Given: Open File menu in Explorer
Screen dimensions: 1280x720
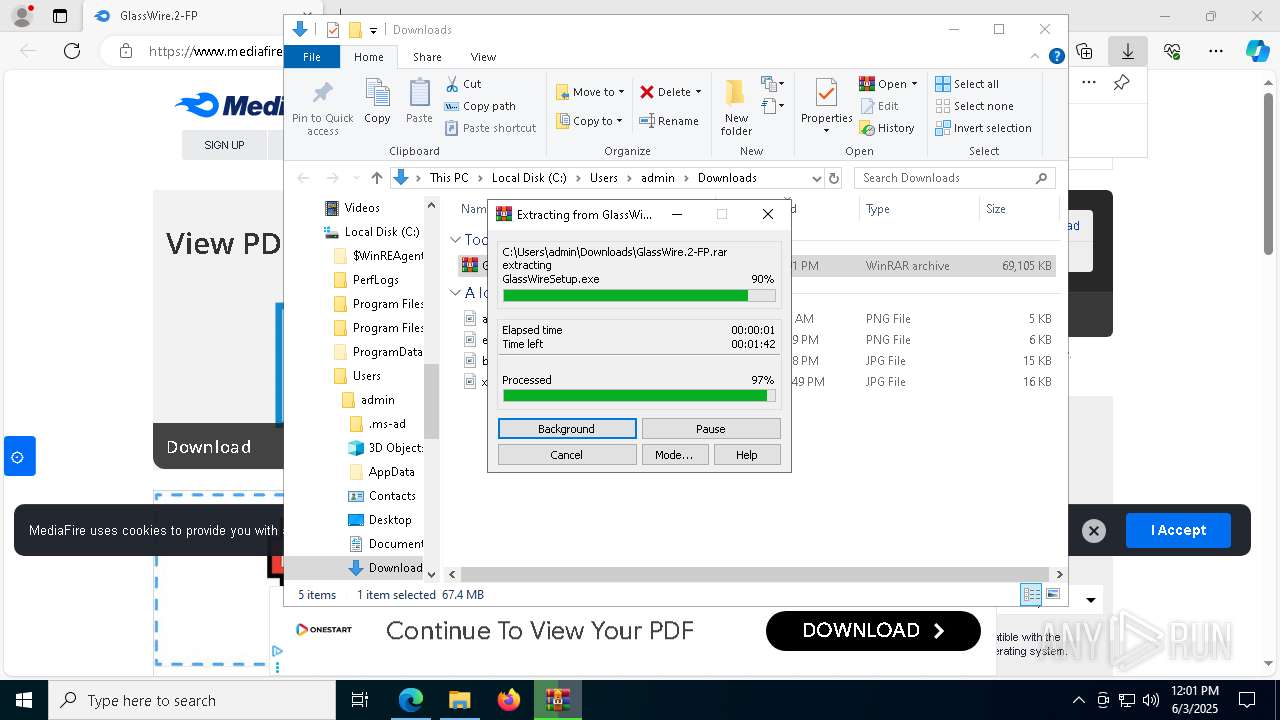Looking at the screenshot, I should coord(312,57).
